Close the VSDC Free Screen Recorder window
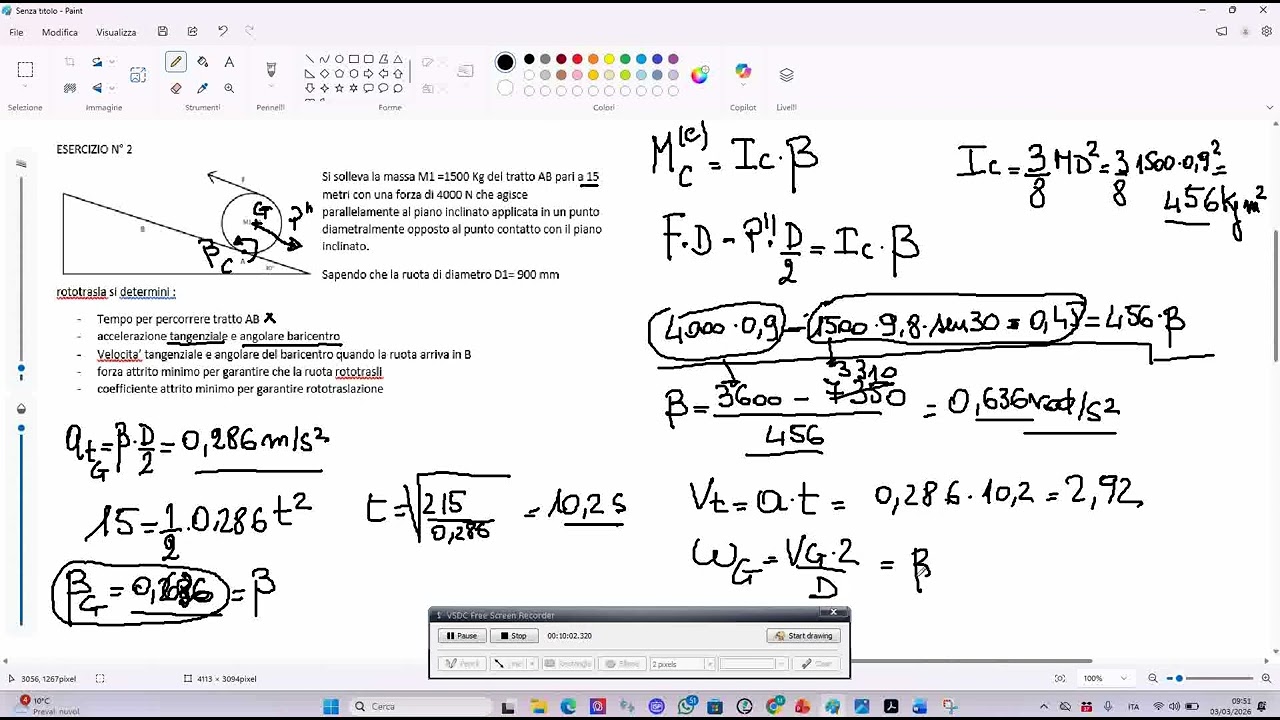The height and width of the screenshot is (720, 1280). 833,614
